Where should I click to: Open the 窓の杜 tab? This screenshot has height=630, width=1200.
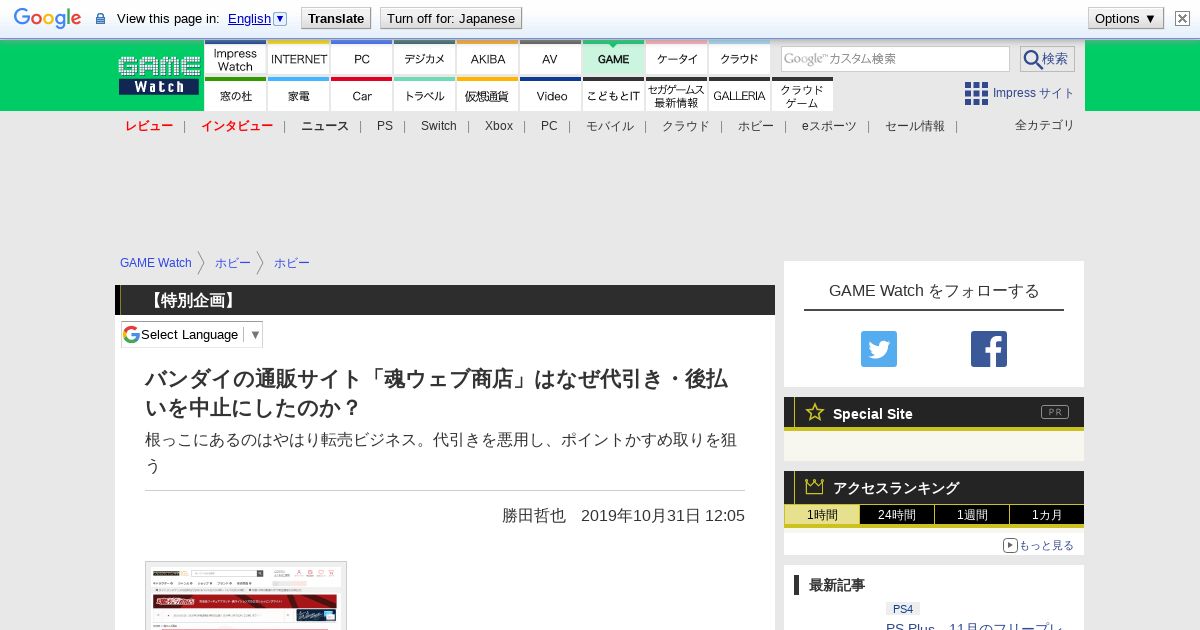(x=235, y=96)
